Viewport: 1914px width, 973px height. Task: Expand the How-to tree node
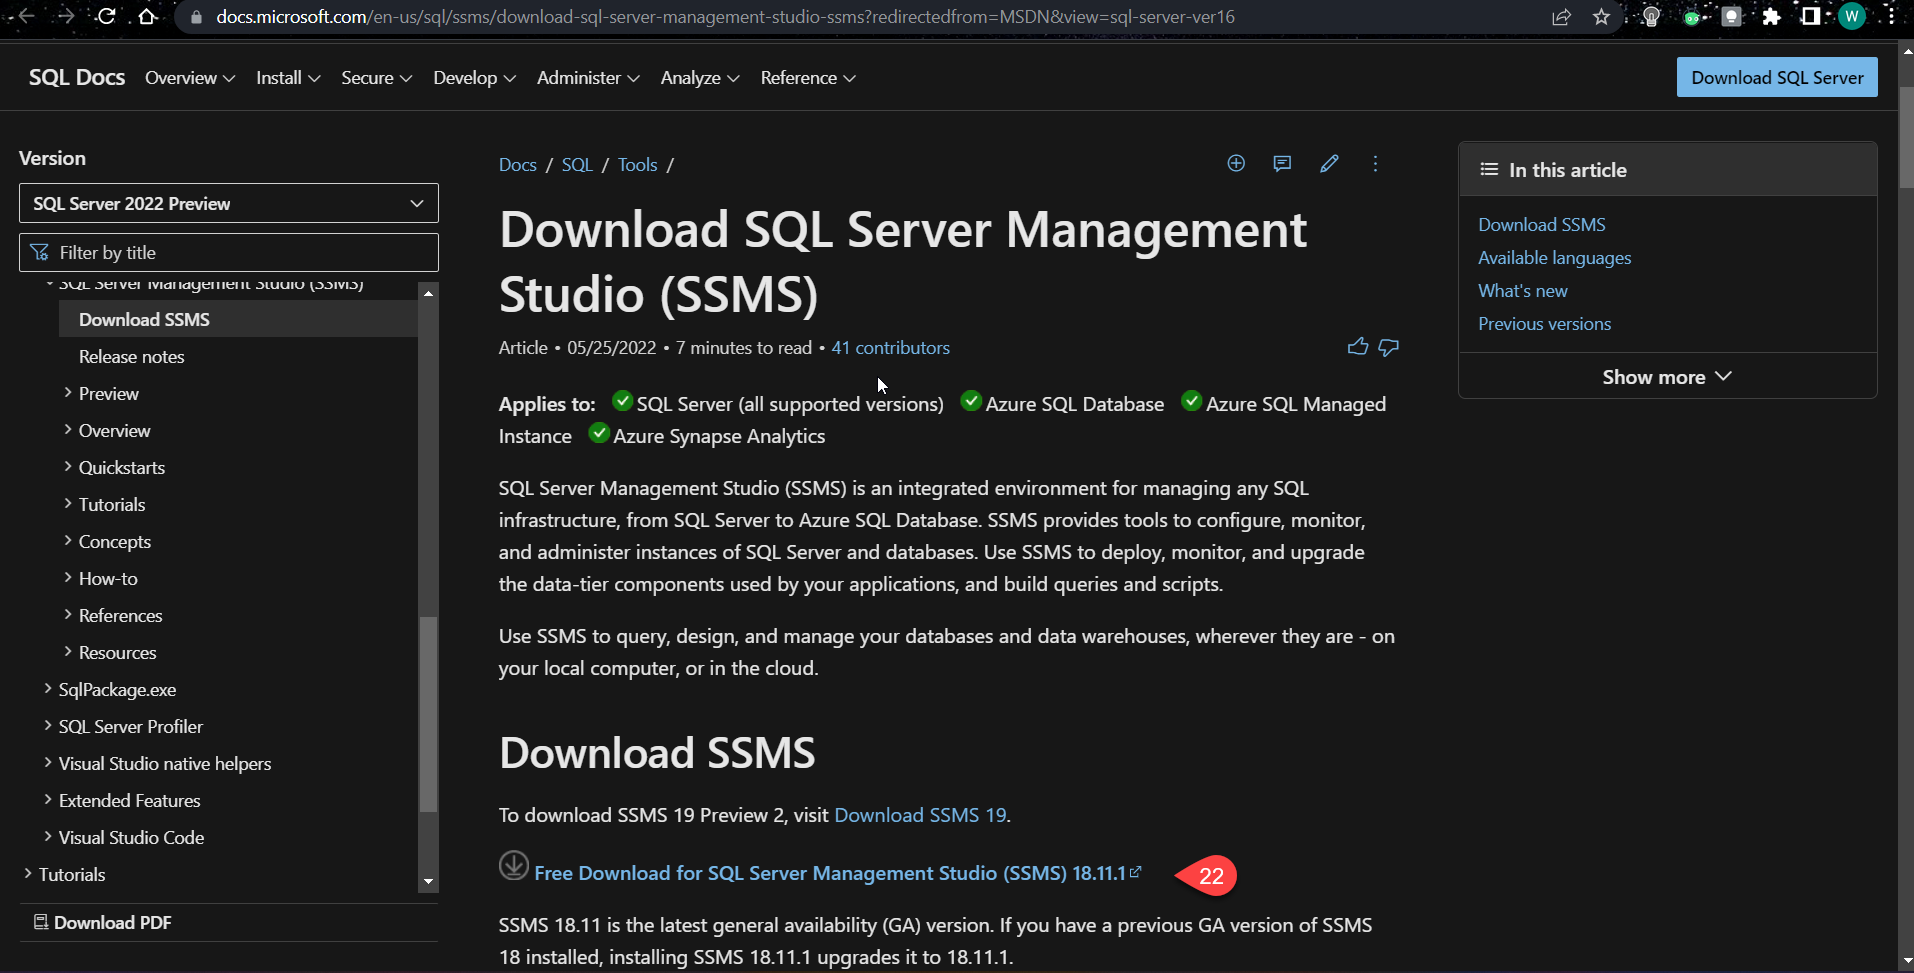point(68,578)
